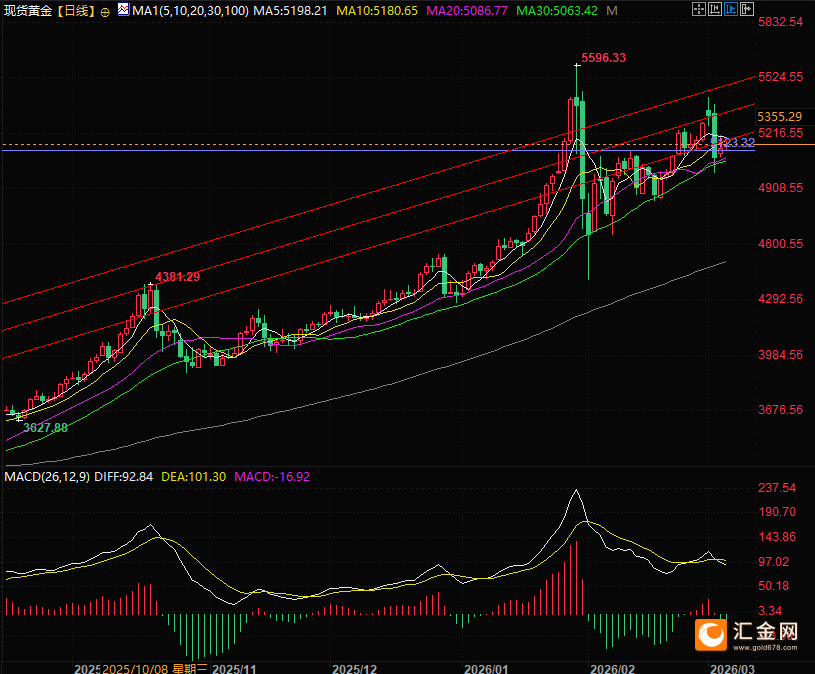Click the magenta MA20:5086.77 value
Viewport: 815px width, 674px height.
coord(467,10)
